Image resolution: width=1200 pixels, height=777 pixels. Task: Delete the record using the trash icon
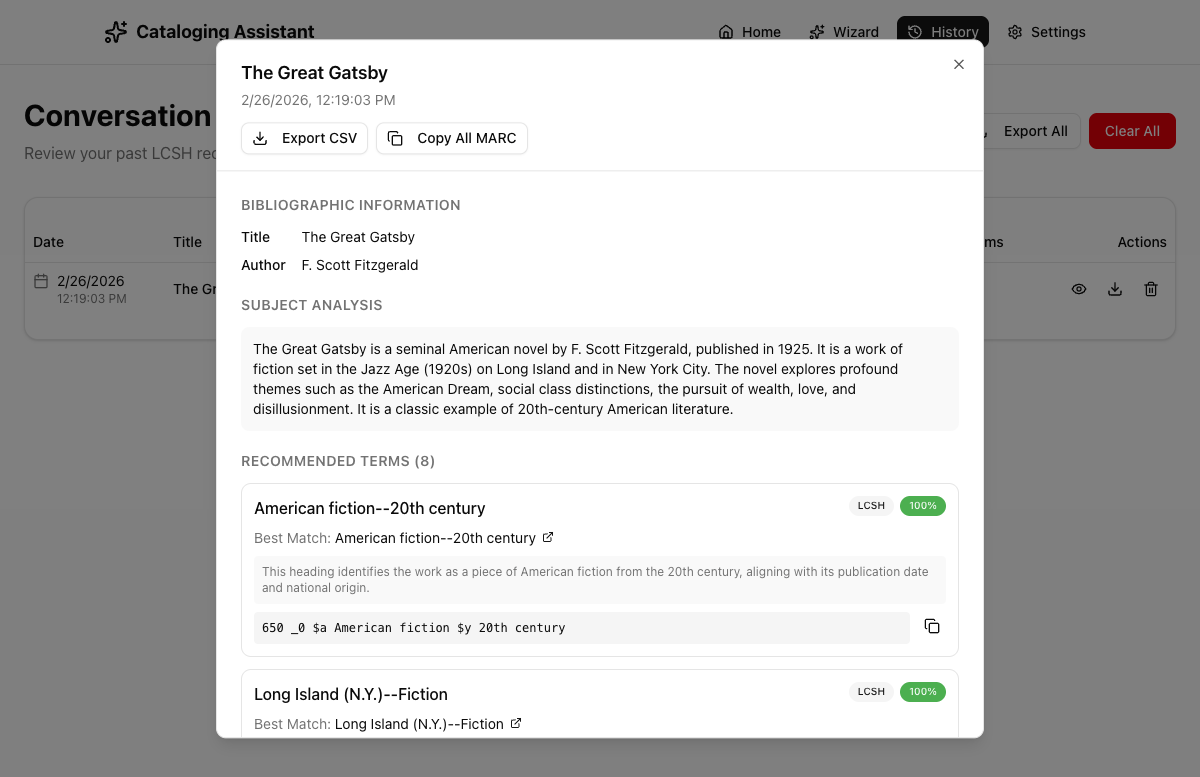(x=1151, y=289)
